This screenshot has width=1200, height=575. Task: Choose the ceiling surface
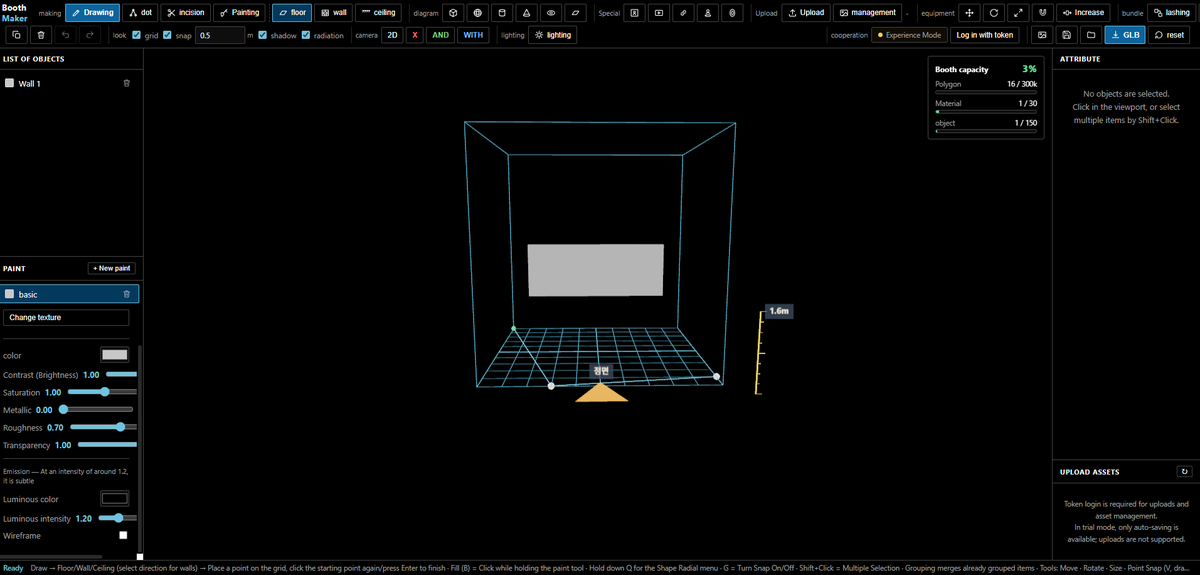pos(378,13)
